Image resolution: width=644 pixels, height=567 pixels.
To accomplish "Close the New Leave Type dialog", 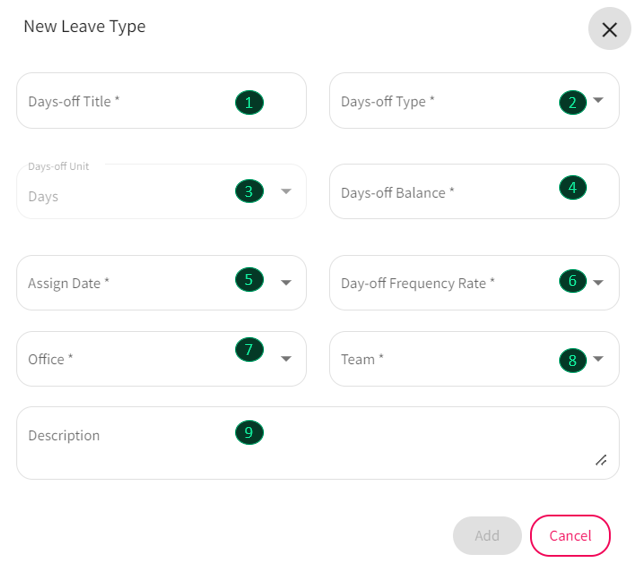I will click(609, 29).
